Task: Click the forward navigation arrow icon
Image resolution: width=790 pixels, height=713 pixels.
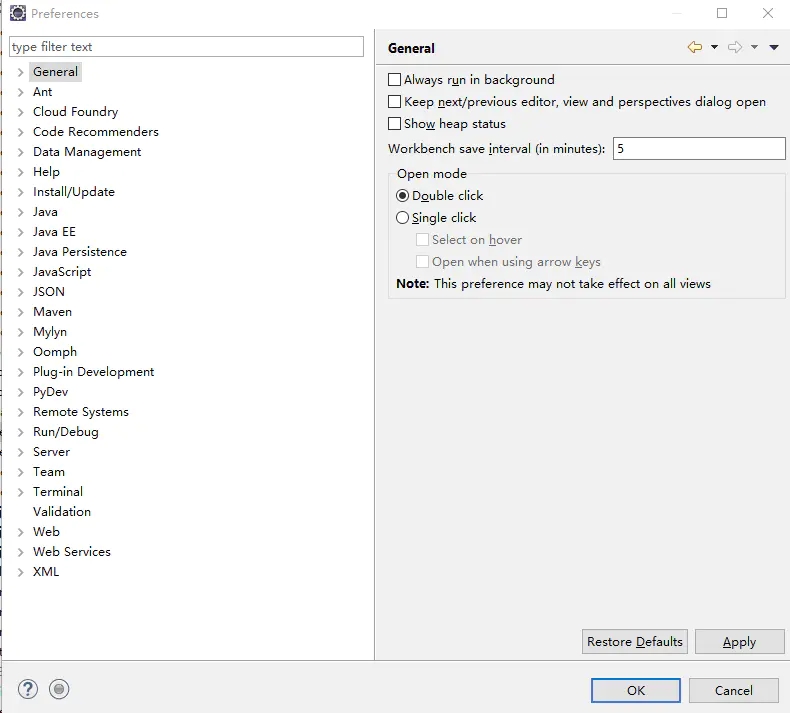Action: 735,47
